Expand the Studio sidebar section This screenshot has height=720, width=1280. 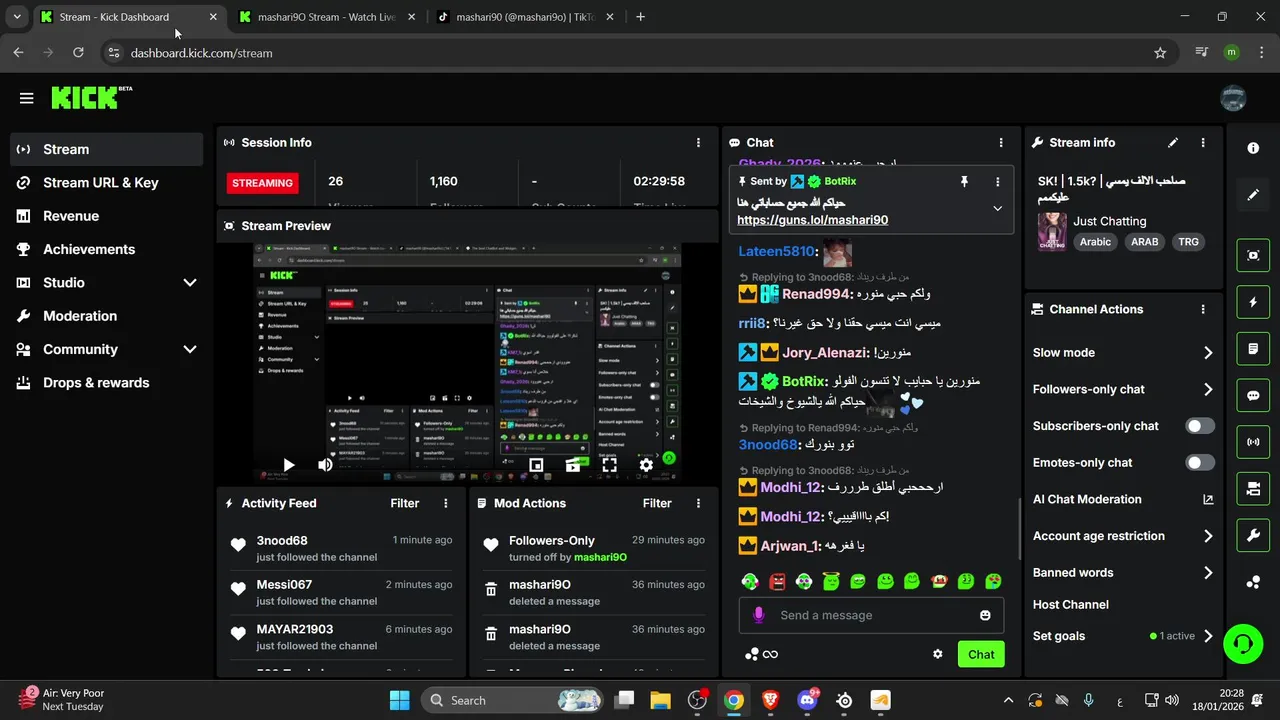click(x=190, y=283)
